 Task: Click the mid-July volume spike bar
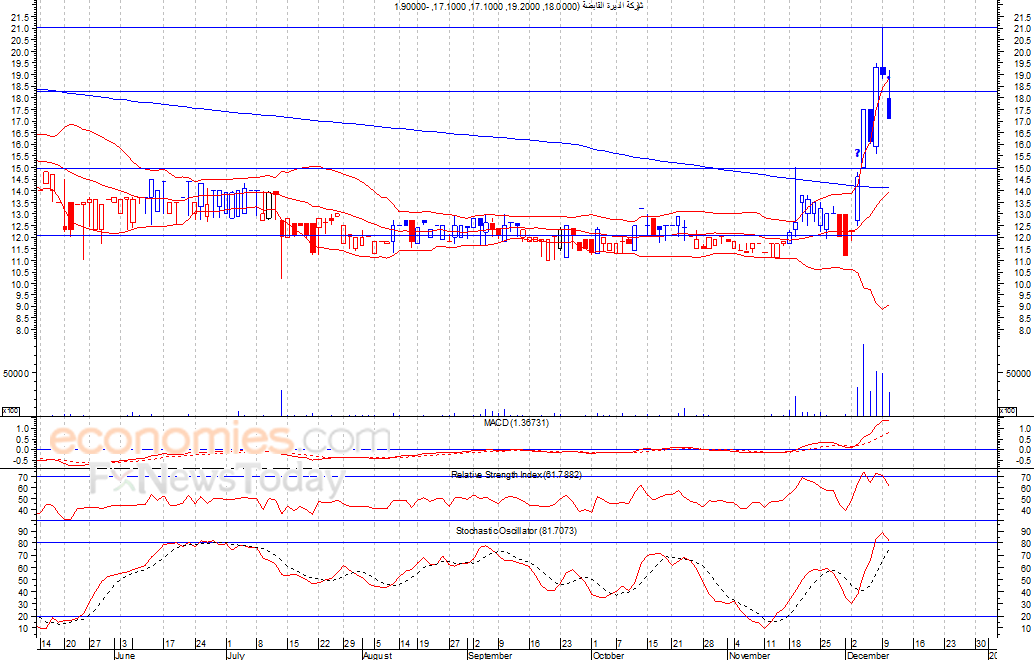click(281, 402)
